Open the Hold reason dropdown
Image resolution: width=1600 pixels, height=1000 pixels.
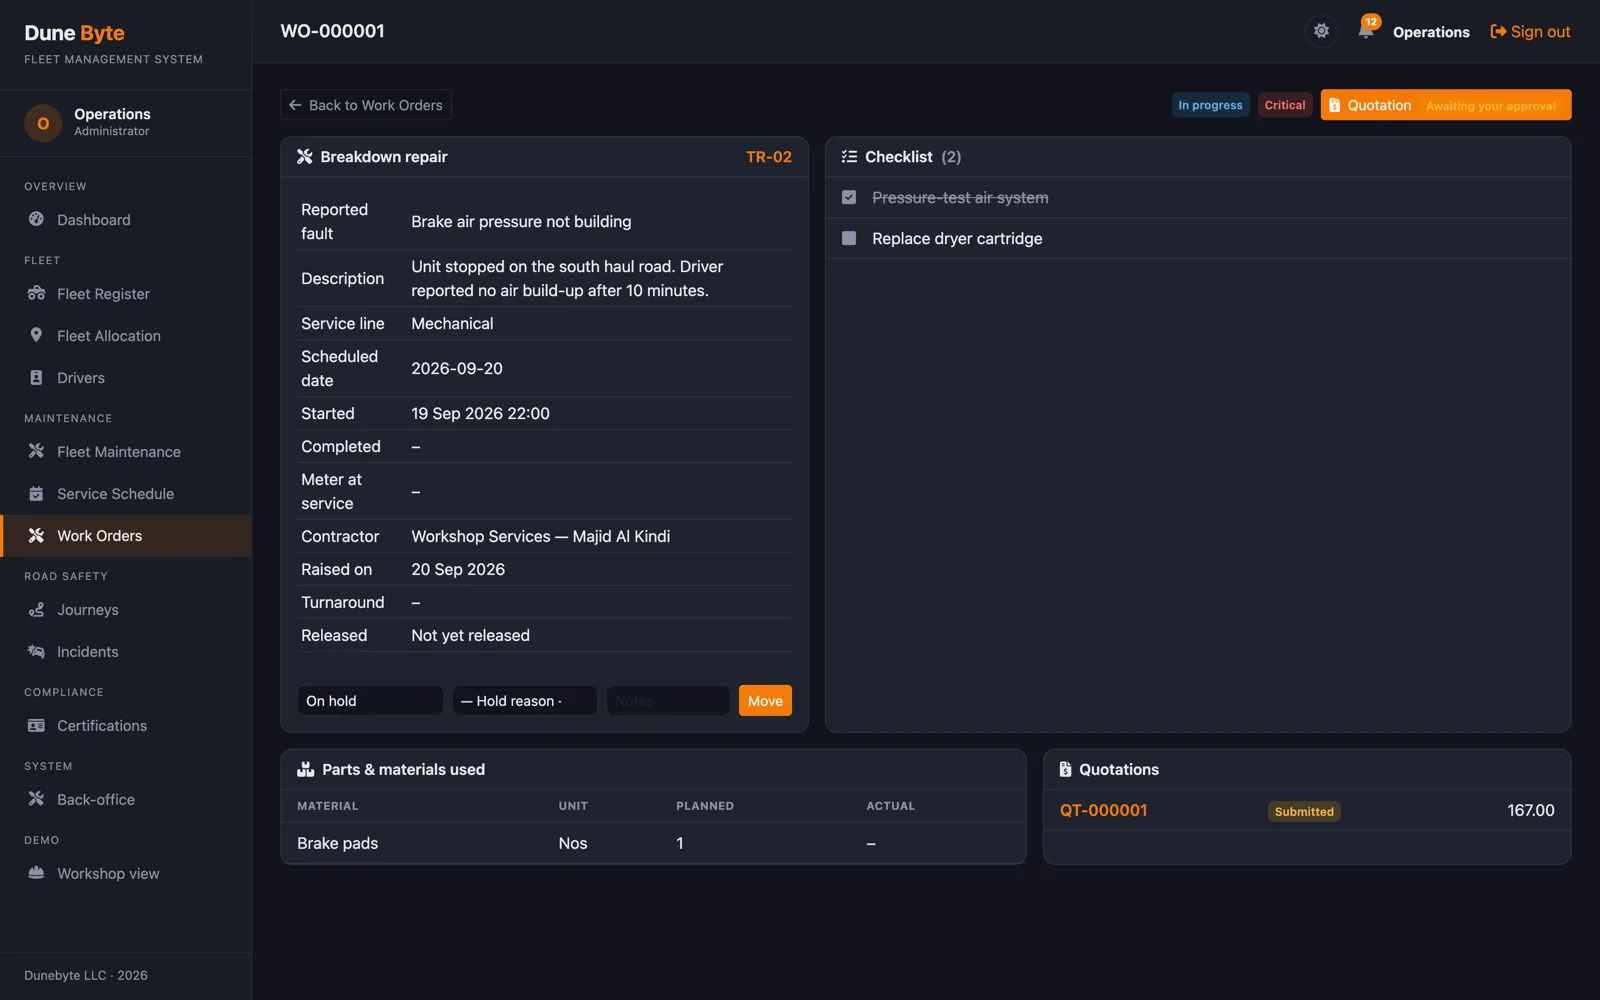(524, 700)
